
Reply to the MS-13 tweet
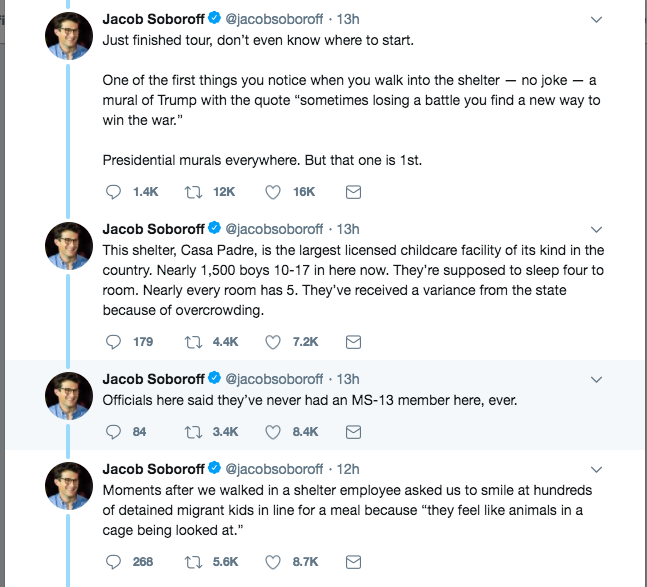click(113, 431)
